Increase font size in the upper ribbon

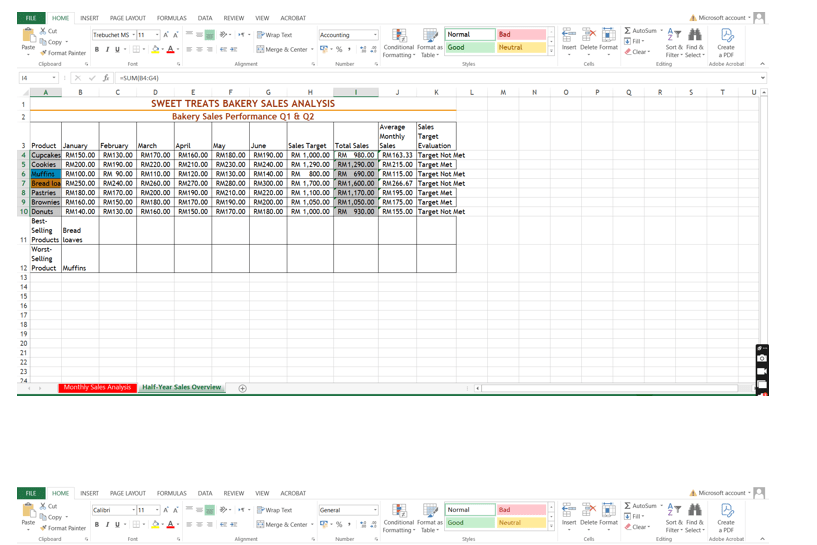coord(166,35)
